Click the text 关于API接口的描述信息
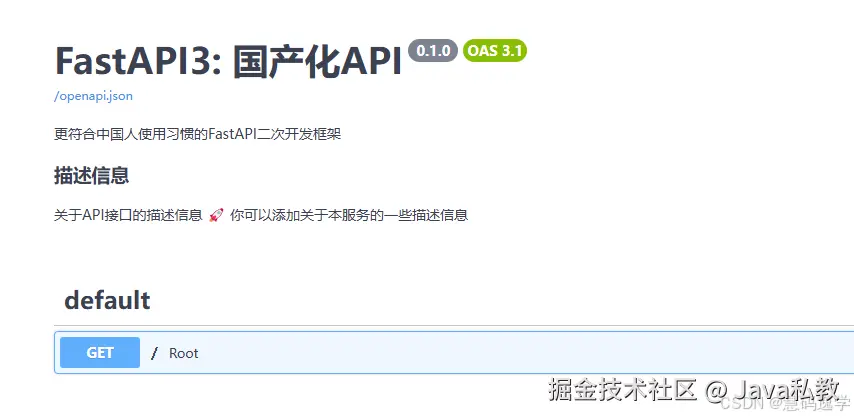Viewport: 854px width, 418px height. click(128, 215)
